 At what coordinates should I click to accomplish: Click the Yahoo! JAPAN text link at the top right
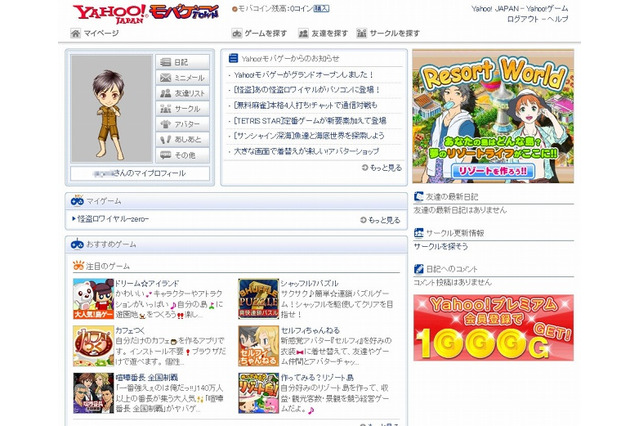tap(495, 9)
